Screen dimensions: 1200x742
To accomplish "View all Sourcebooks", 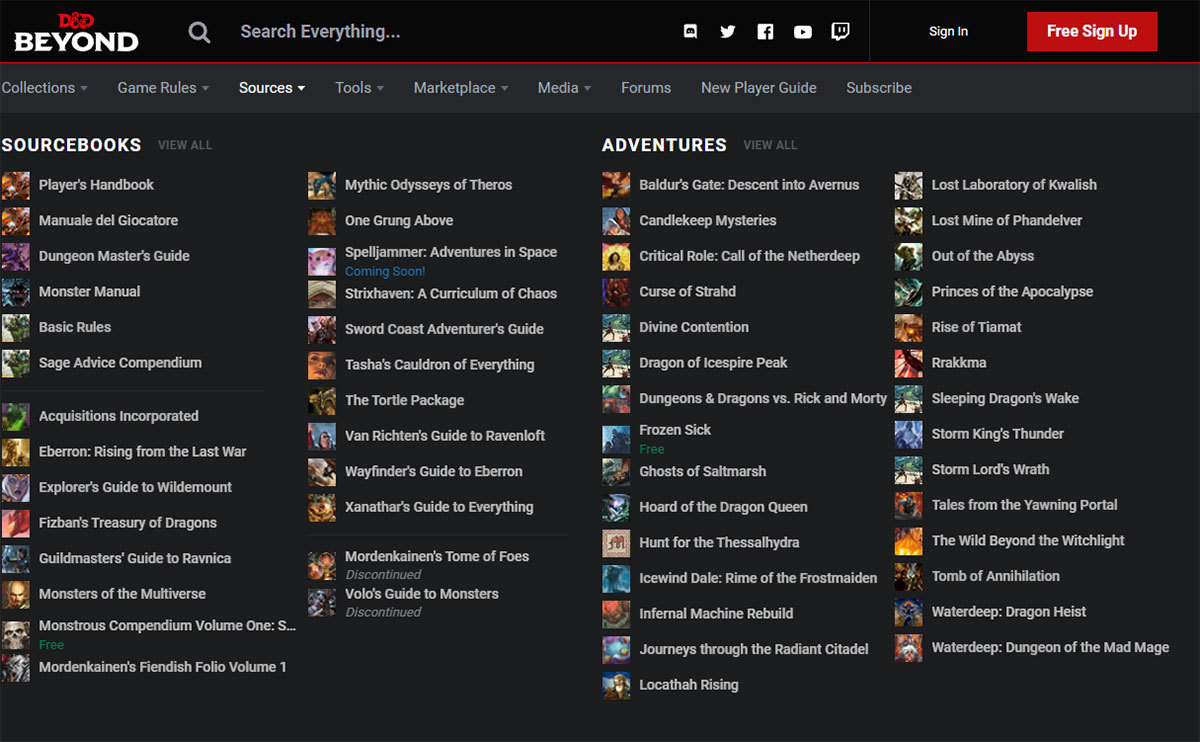I will 185,145.
